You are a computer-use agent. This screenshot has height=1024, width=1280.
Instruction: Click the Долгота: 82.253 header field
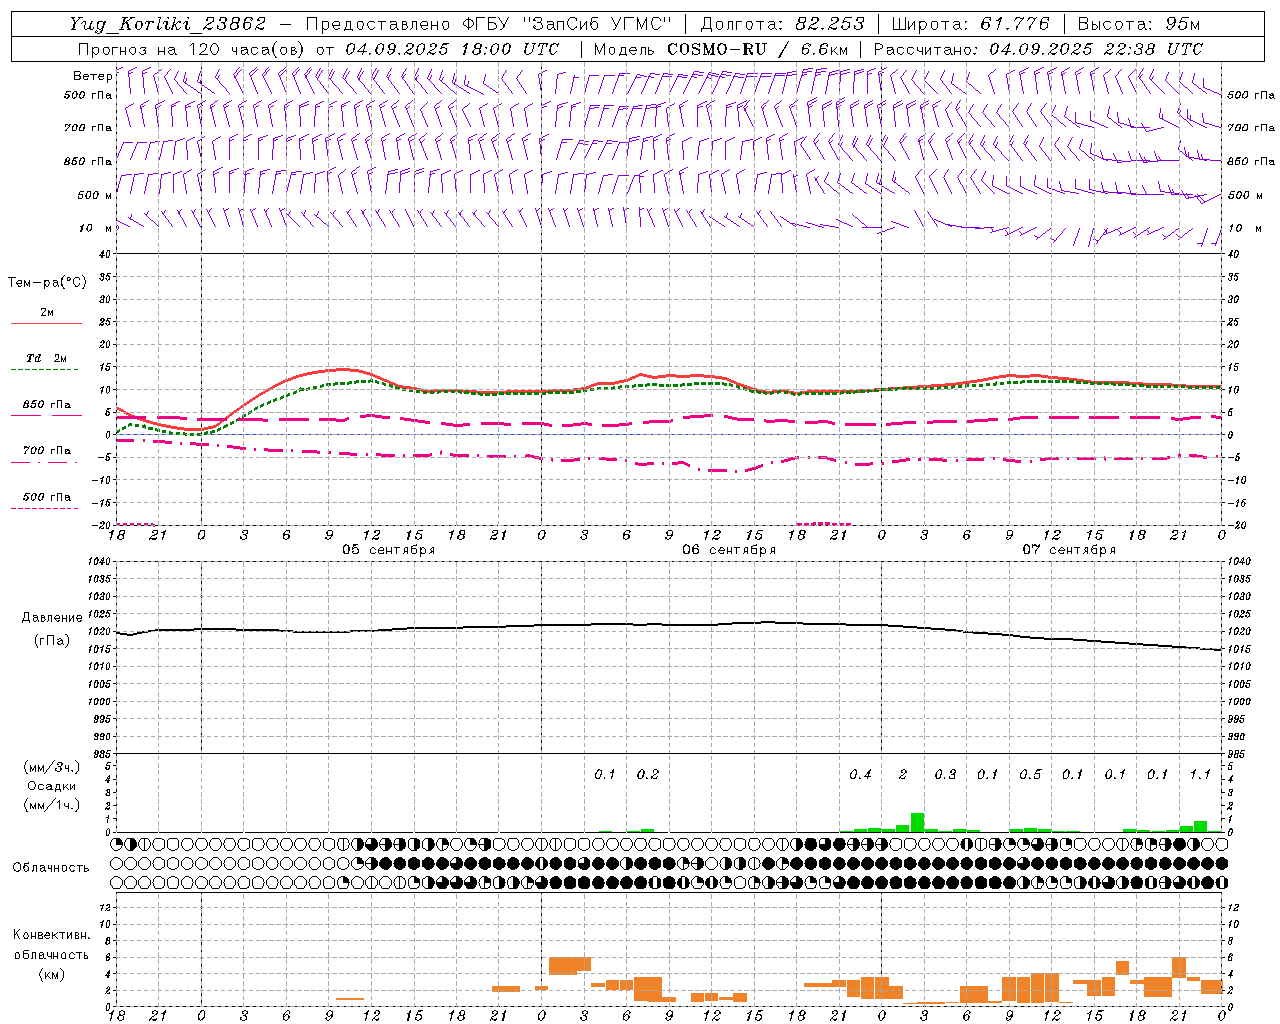click(783, 24)
